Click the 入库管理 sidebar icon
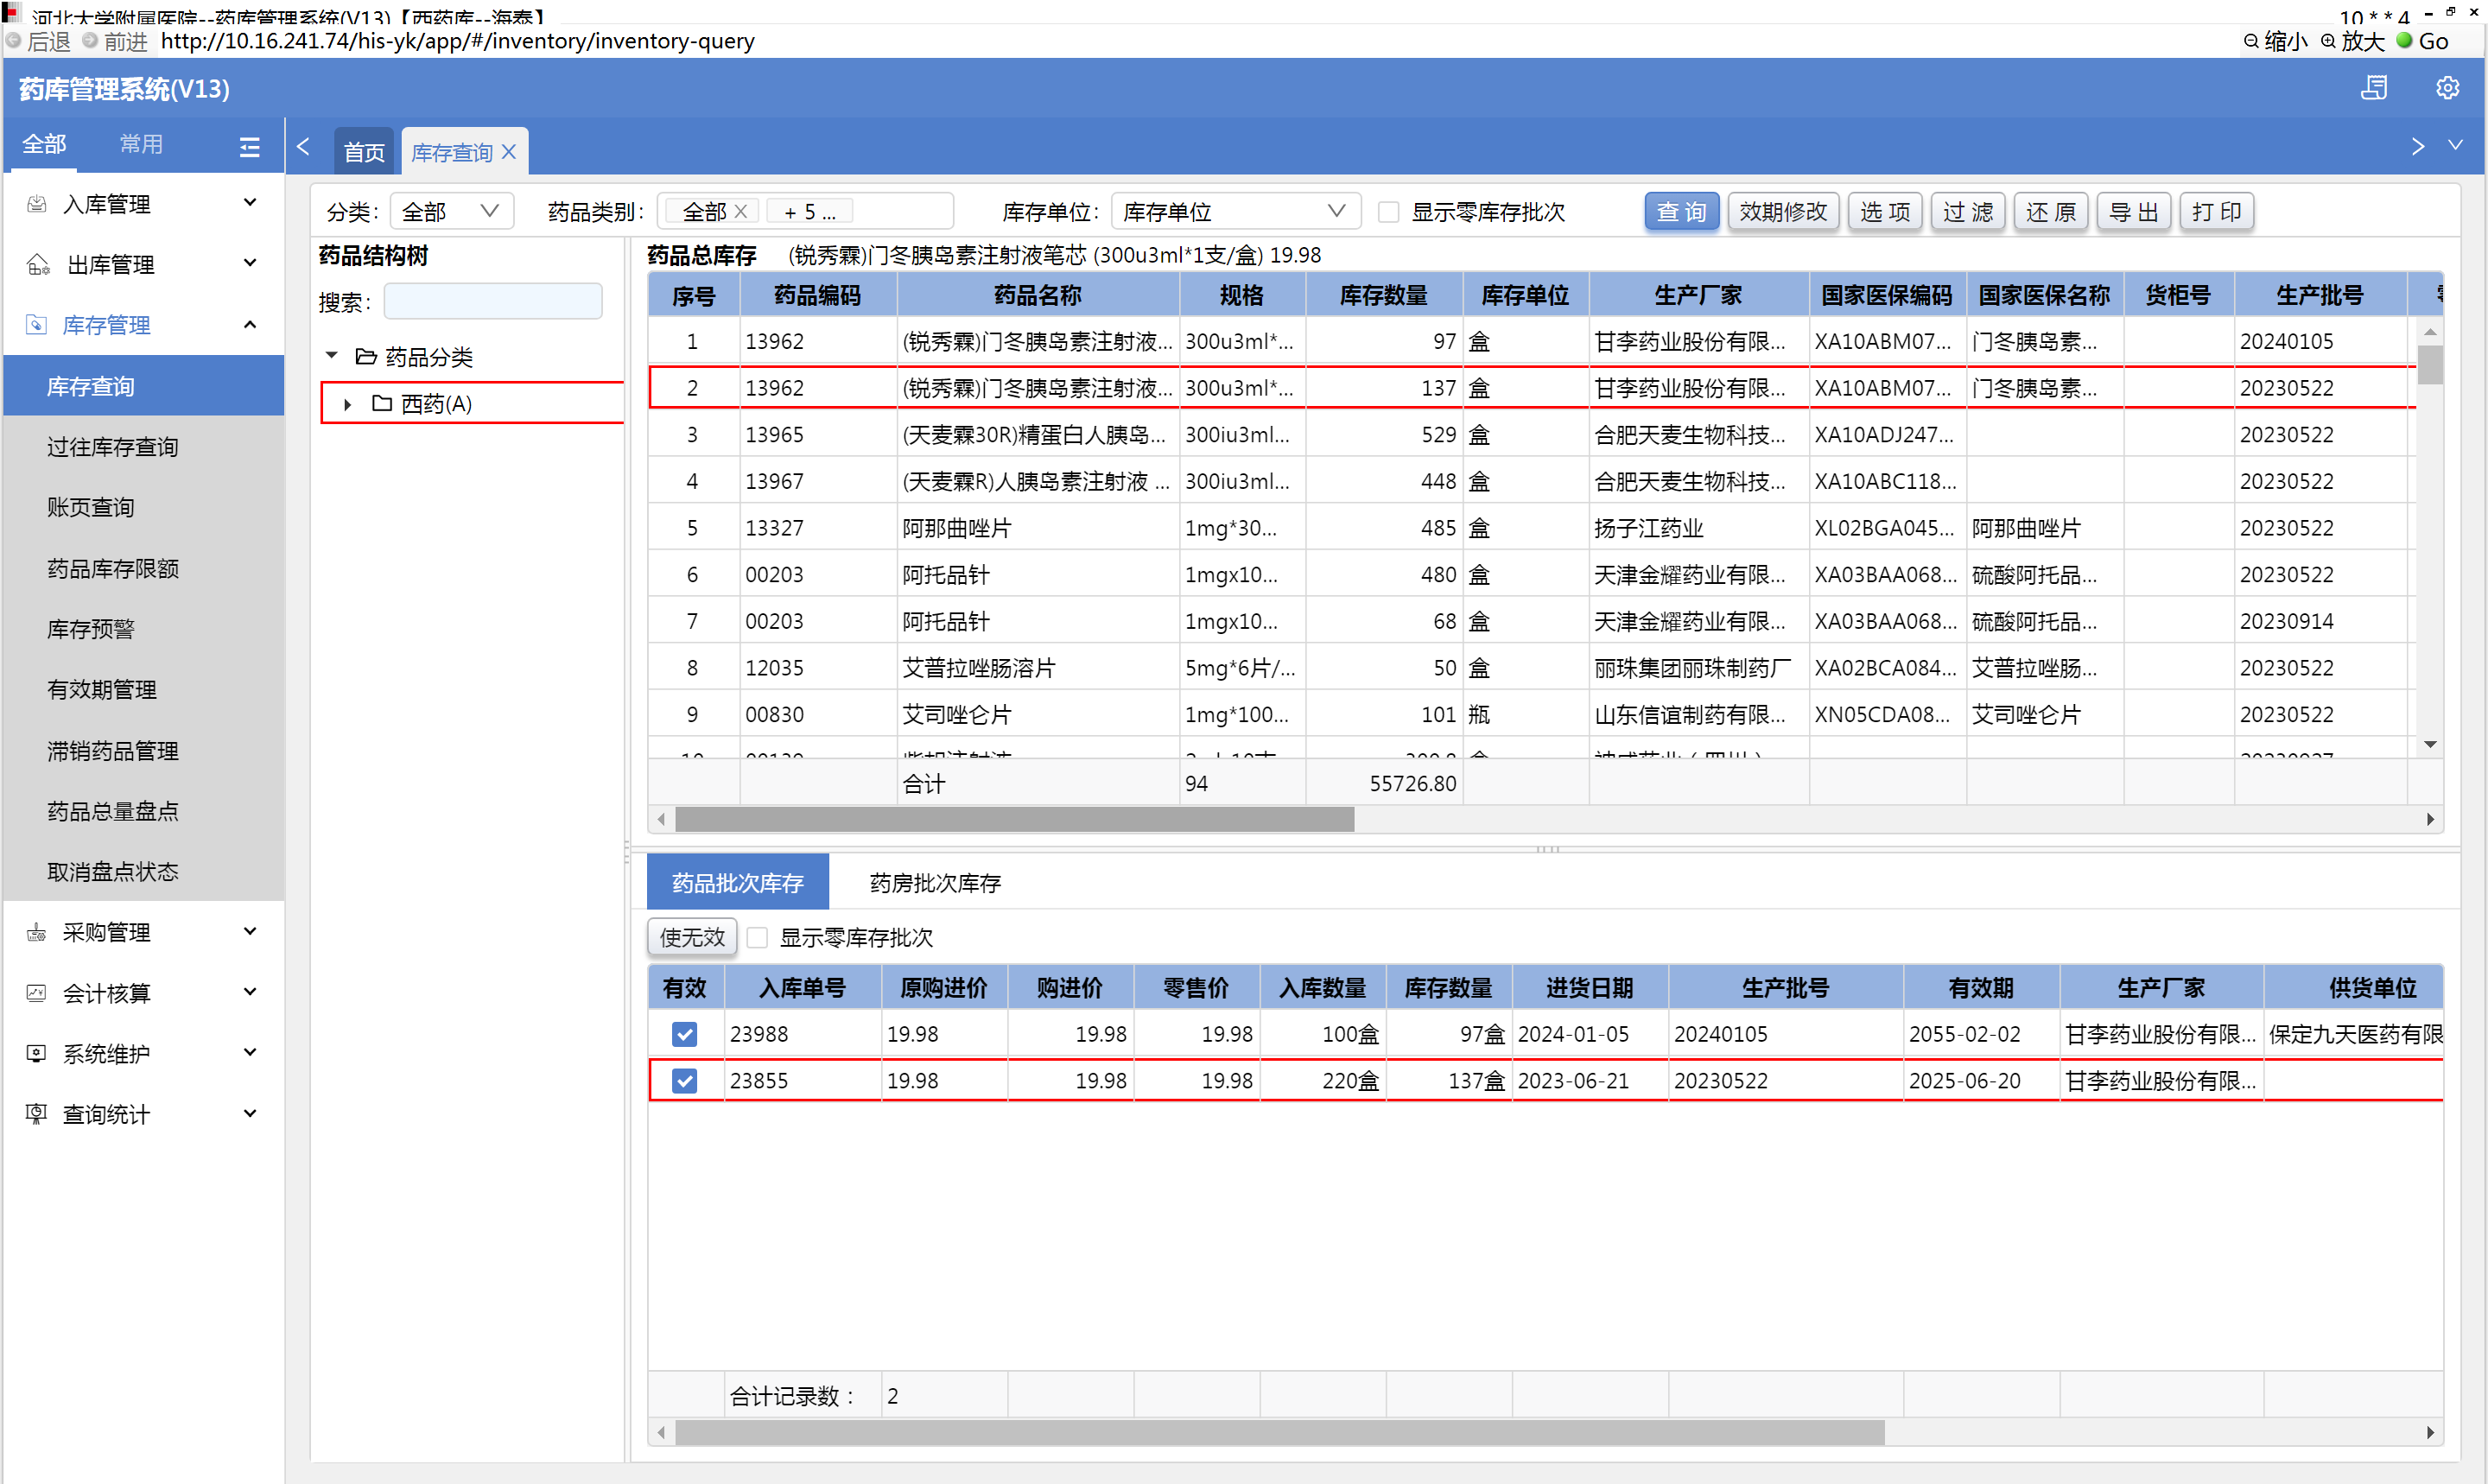This screenshot has height=1484, width=2488. pos(37,204)
